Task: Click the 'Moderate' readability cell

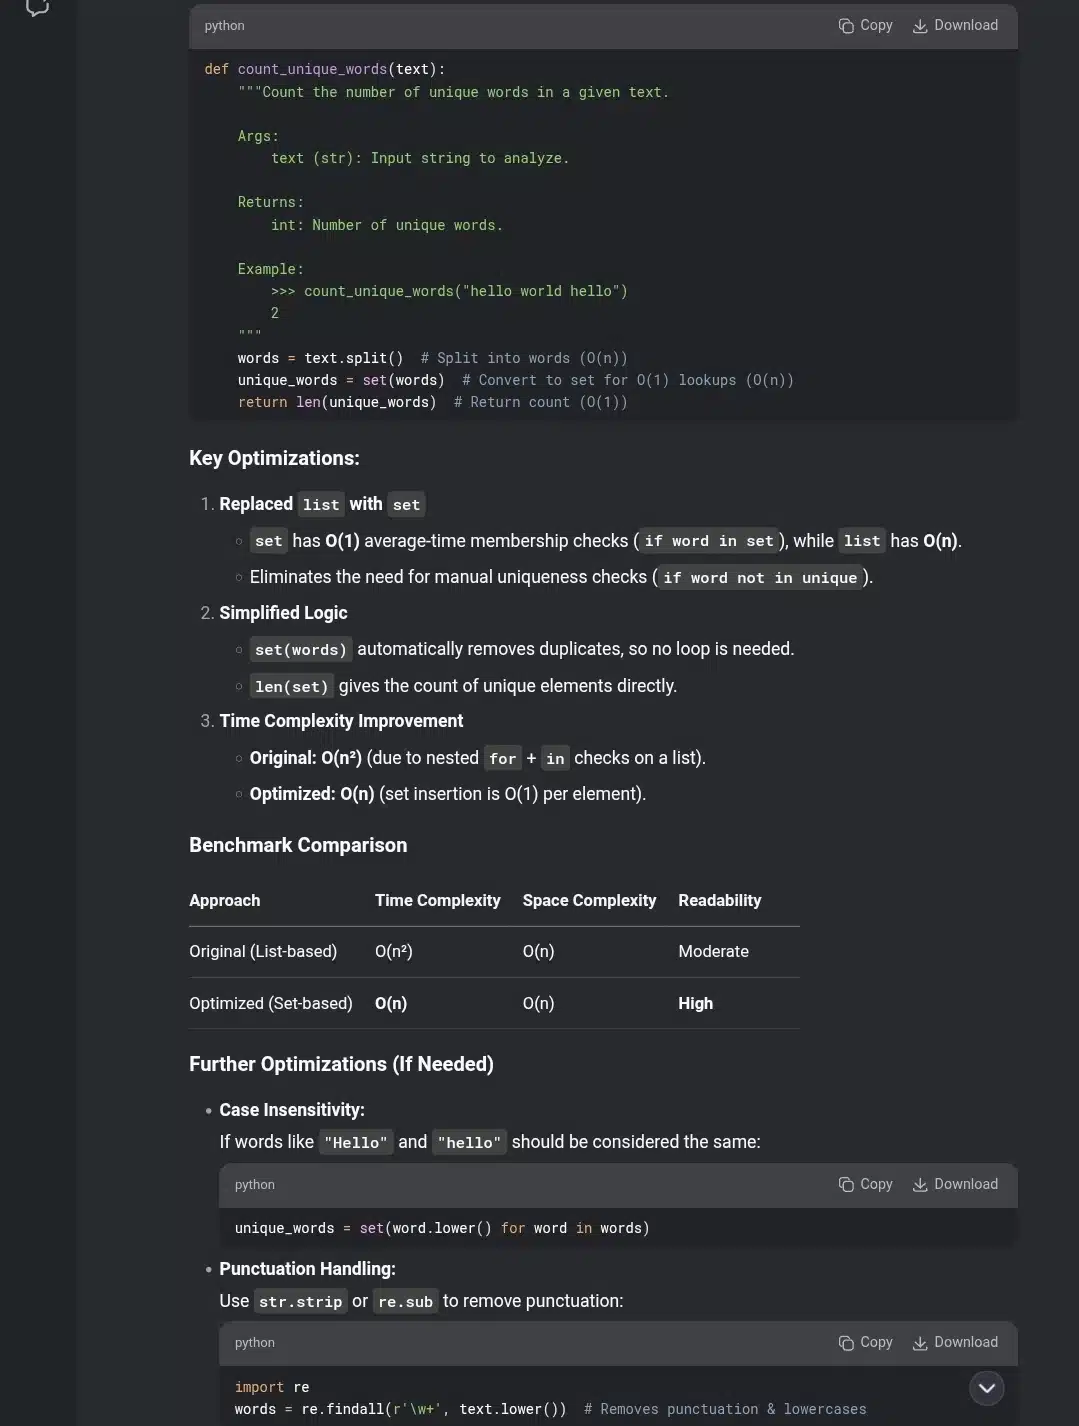Action: pos(713,951)
